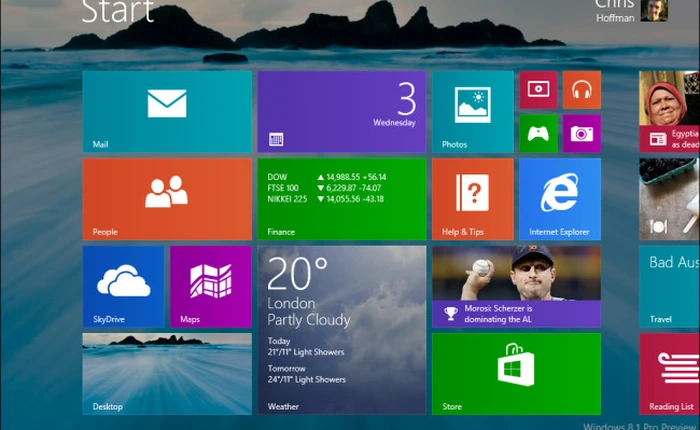
Task: Click the Chris Hoffman account picture
Action: click(654, 10)
